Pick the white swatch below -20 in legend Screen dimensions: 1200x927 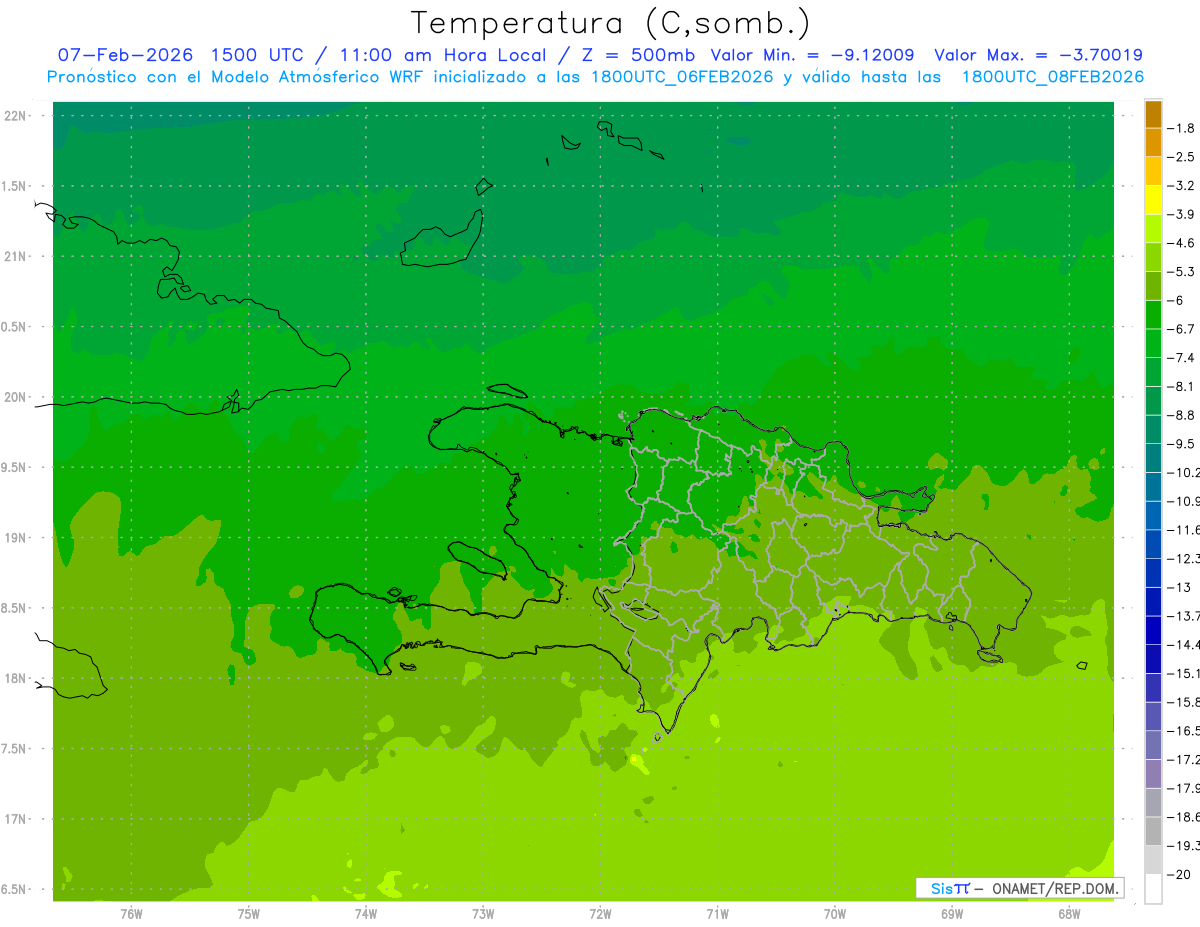pyautogui.click(x=1153, y=889)
